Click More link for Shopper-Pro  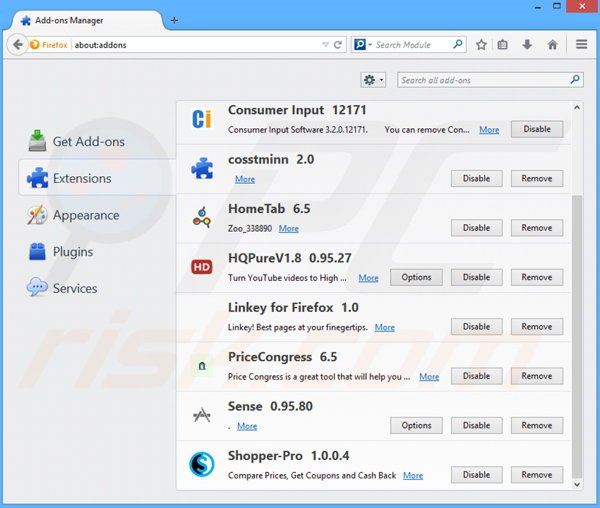[413, 475]
